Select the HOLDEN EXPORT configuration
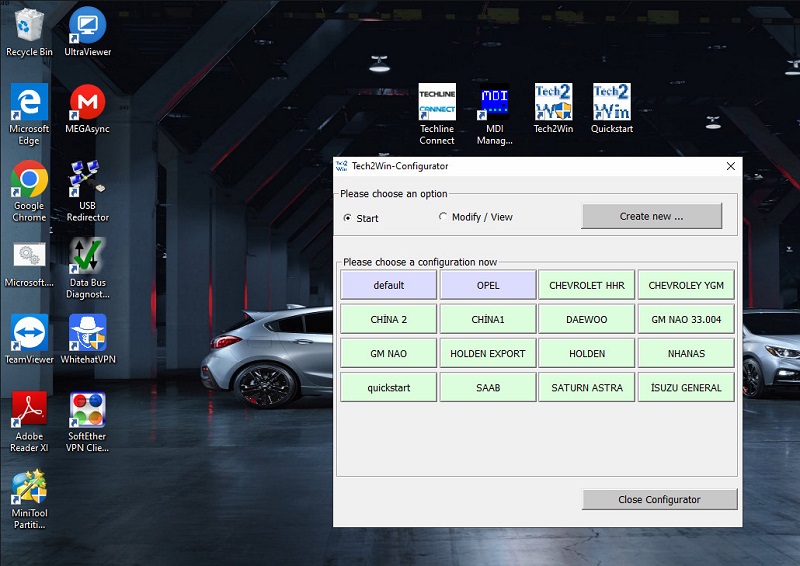The width and height of the screenshot is (800, 566). click(488, 353)
